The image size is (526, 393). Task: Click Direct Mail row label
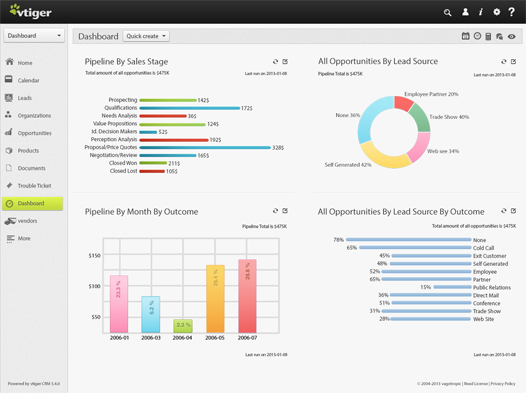click(486, 295)
